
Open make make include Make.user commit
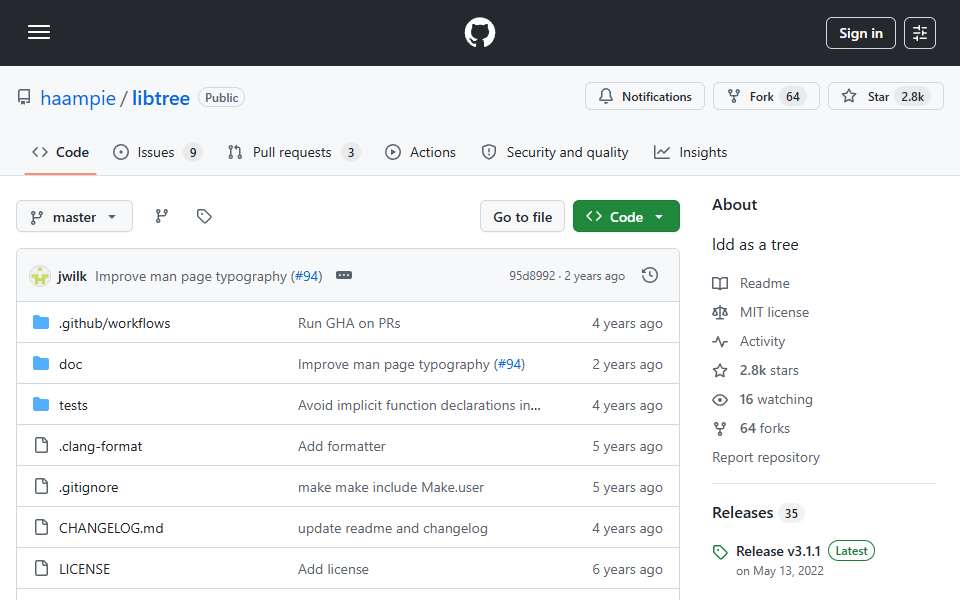(x=391, y=487)
